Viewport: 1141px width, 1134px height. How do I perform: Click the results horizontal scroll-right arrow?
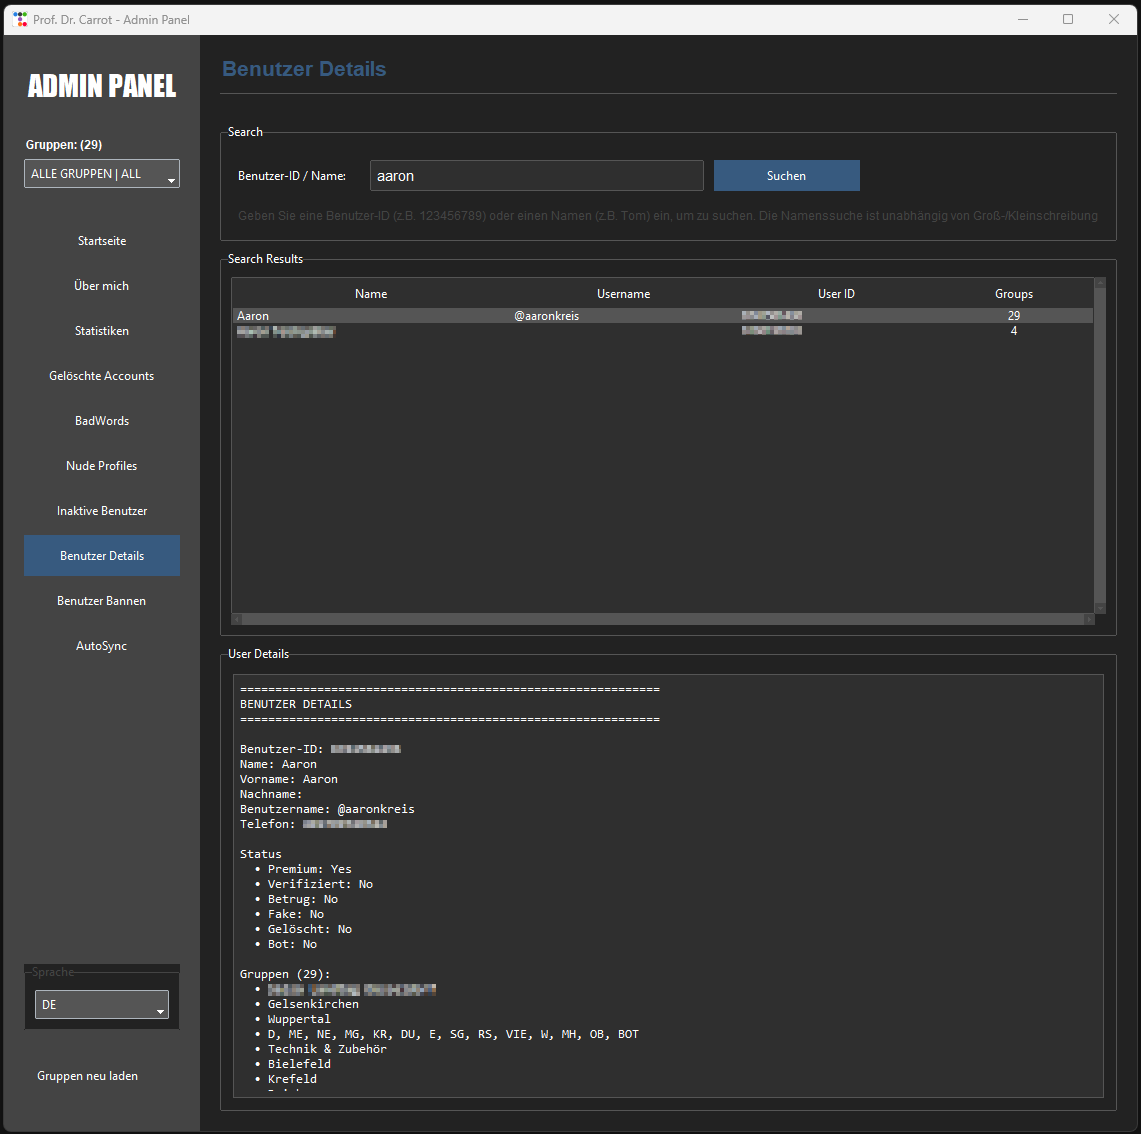1089,619
